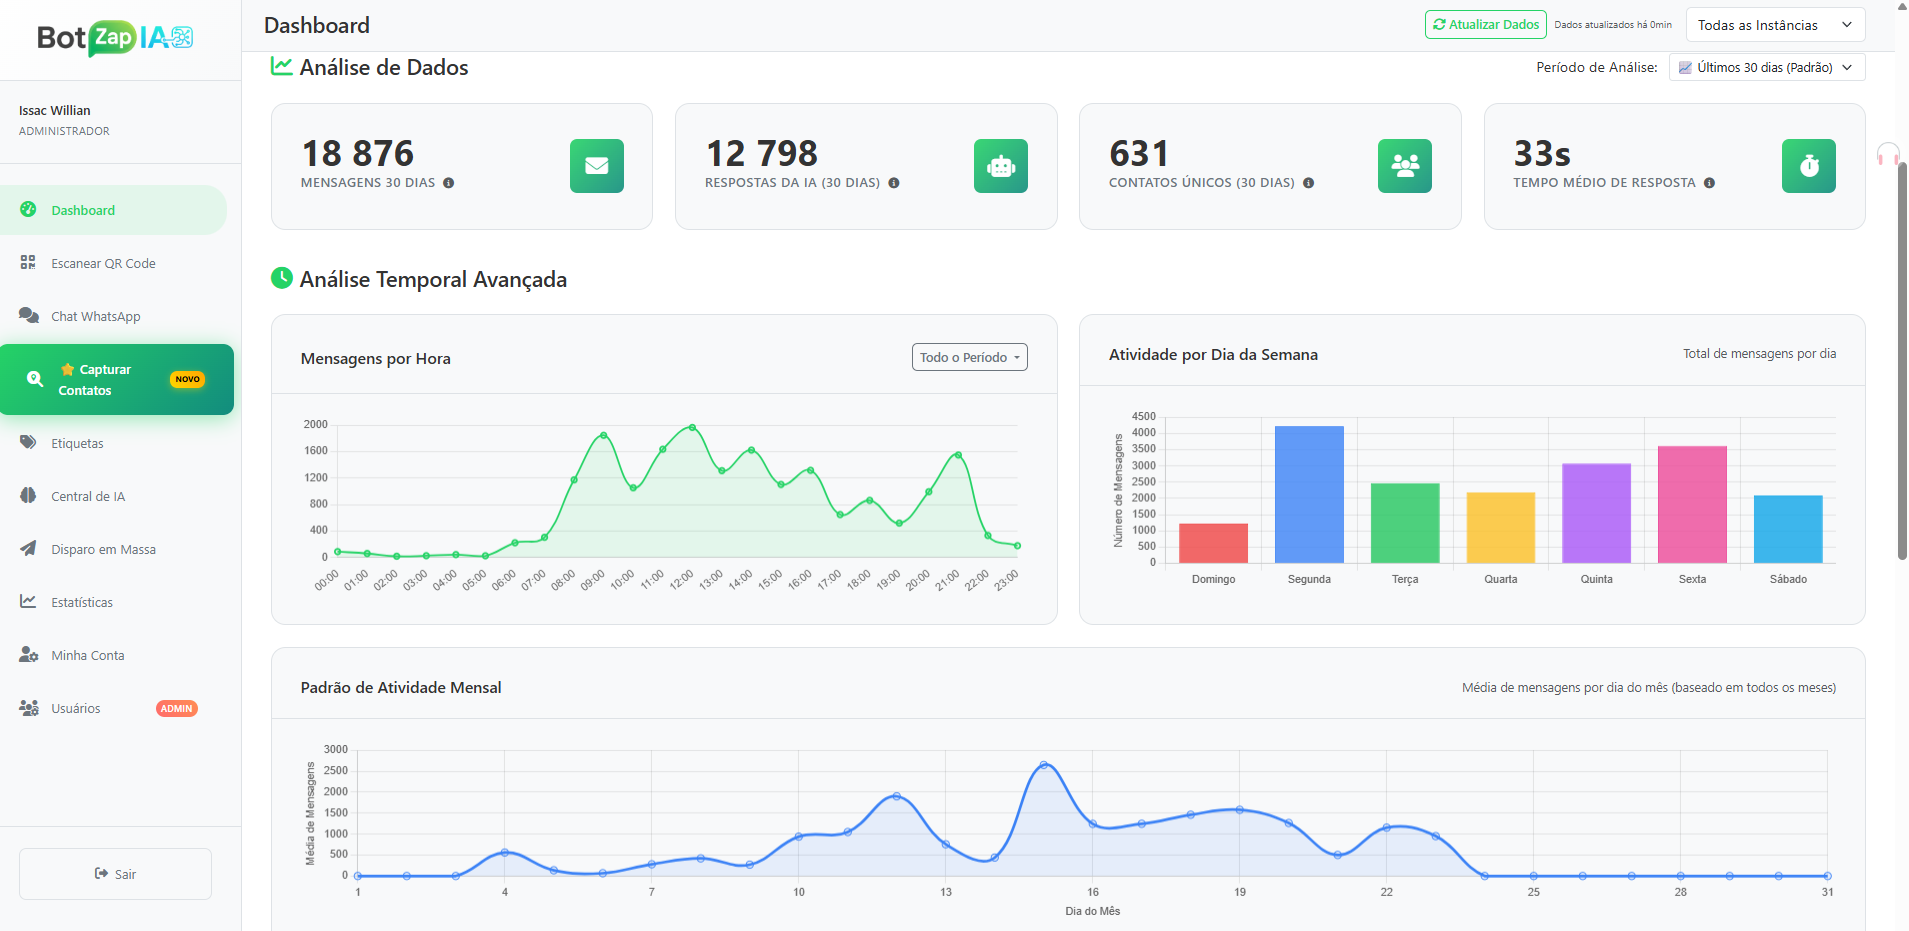Click the BotZap IA logo
This screenshot has width=1909, height=931.
point(115,38)
